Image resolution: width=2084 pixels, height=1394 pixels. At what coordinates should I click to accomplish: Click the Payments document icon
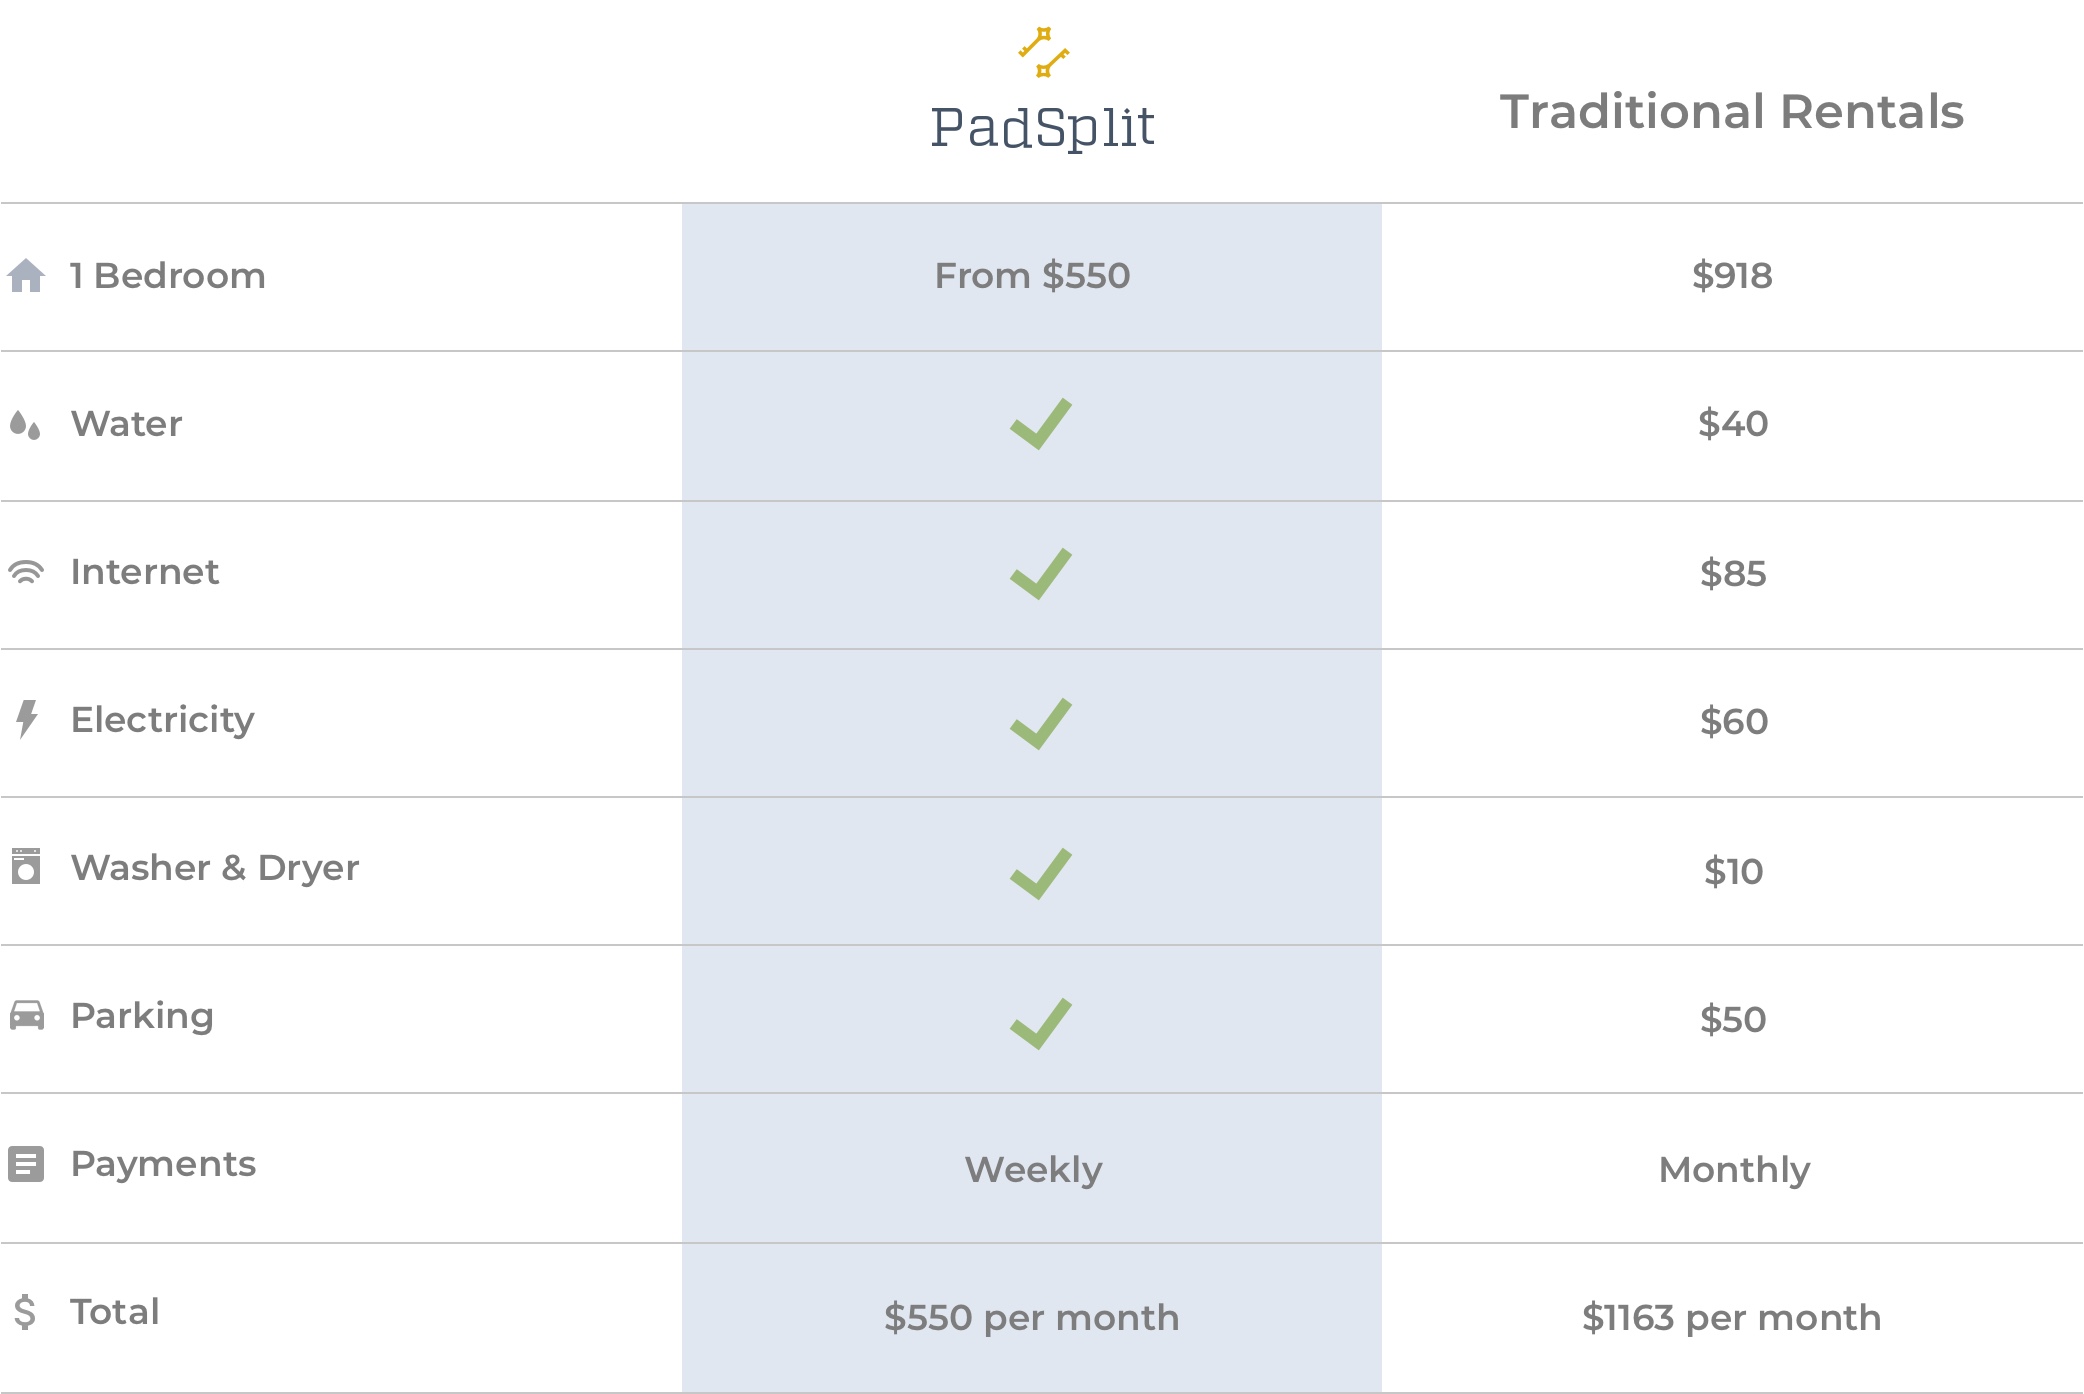click(26, 1164)
